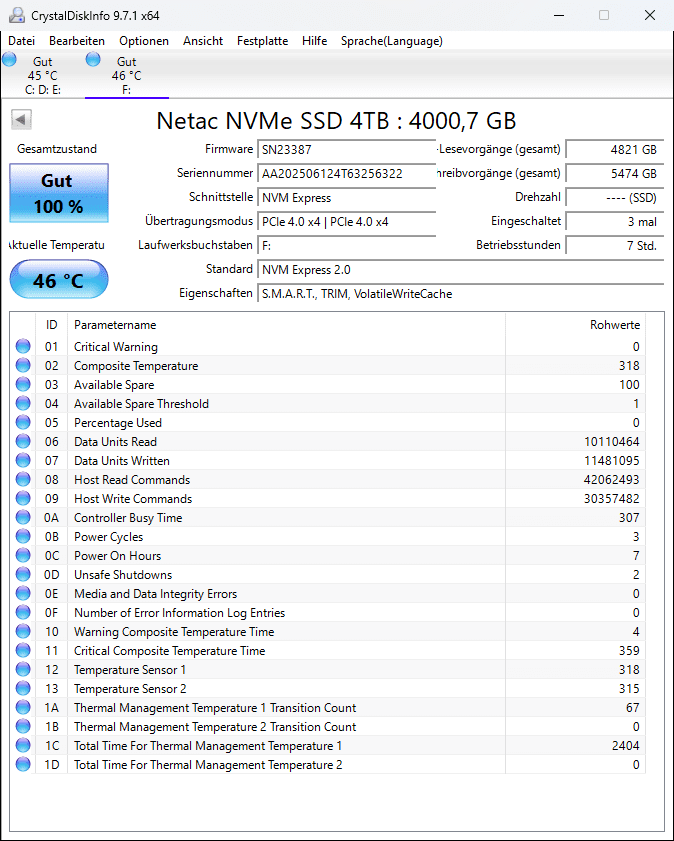Click status orb beside Temperature Sensor 2
The image size is (674, 841).
point(23,689)
